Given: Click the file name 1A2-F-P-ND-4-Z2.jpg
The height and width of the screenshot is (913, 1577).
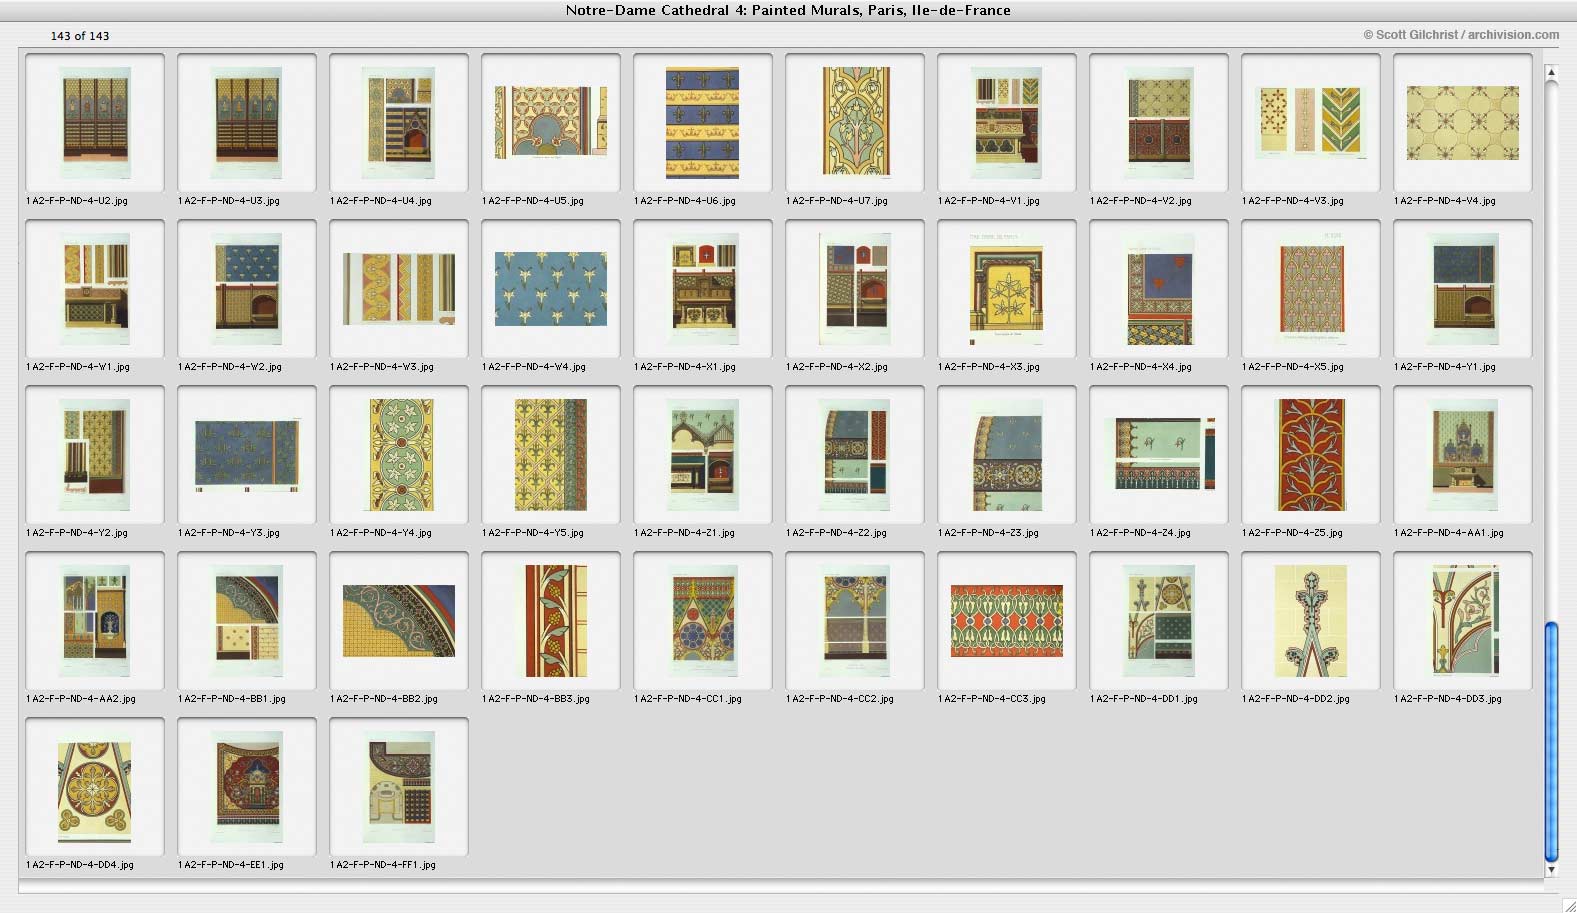Looking at the screenshot, I should 836,533.
